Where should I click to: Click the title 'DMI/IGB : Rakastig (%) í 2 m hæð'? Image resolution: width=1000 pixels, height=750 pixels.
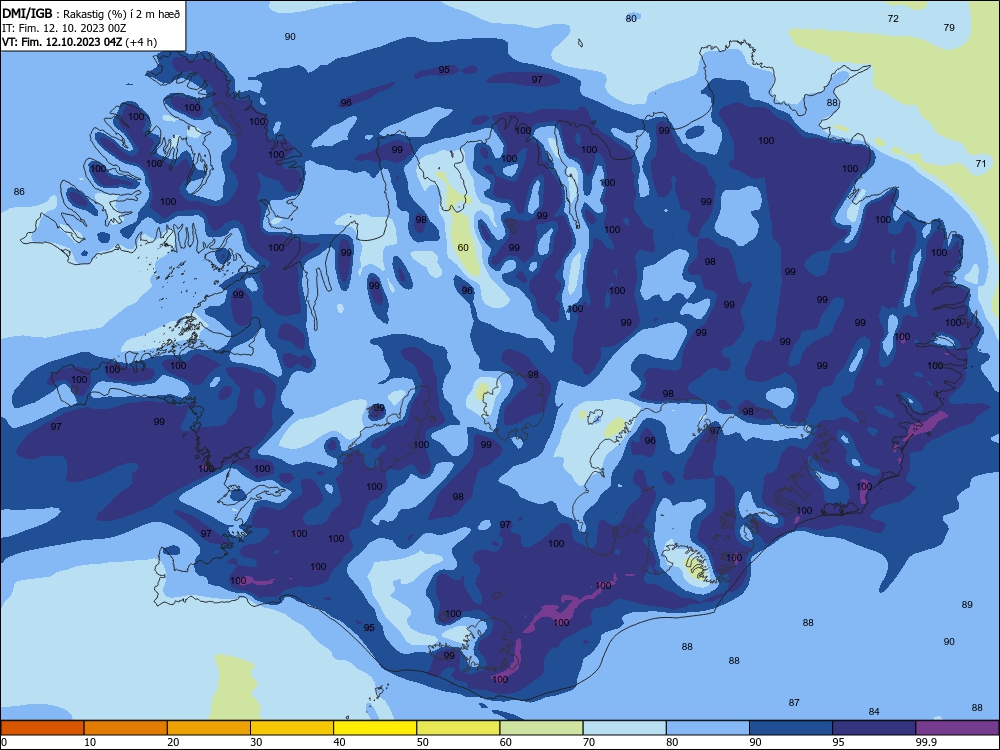[91, 13]
